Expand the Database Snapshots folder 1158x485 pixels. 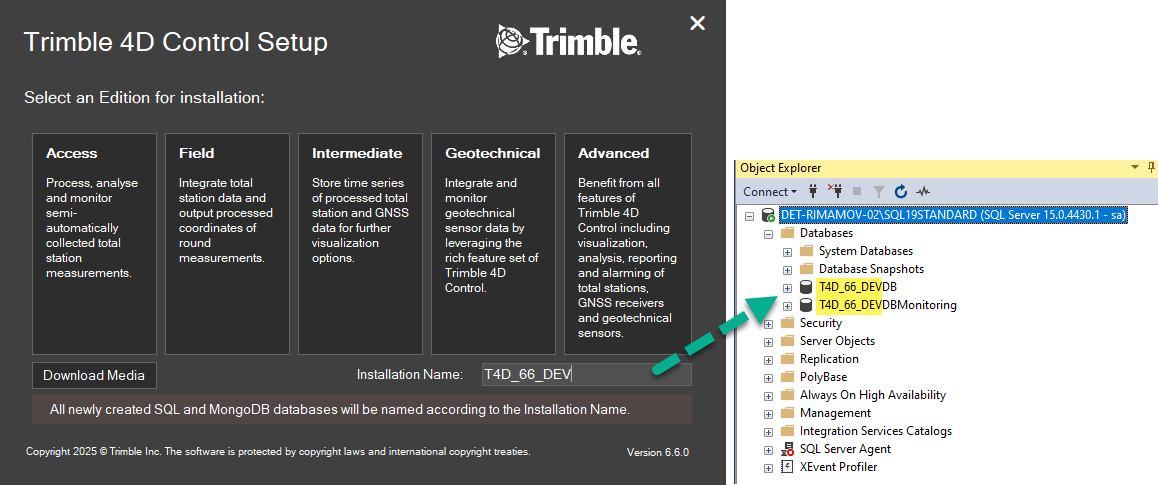[787, 269]
